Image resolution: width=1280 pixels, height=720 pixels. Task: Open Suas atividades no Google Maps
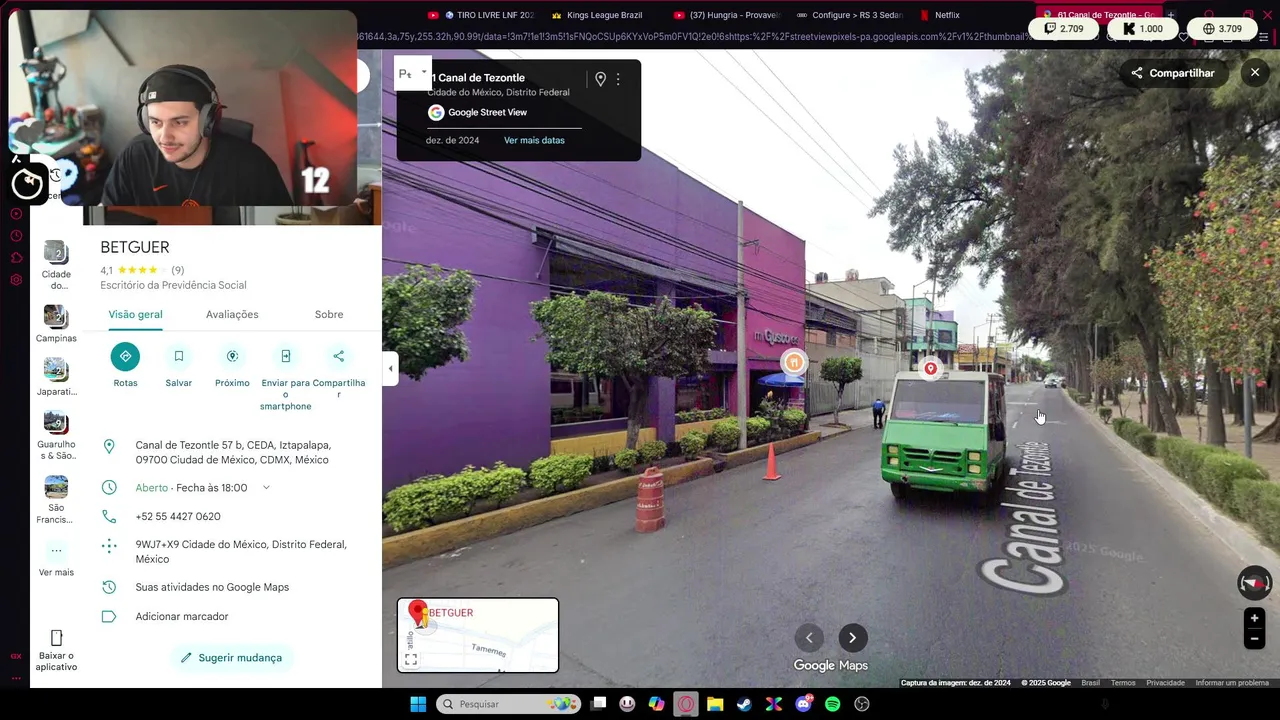[212, 587]
